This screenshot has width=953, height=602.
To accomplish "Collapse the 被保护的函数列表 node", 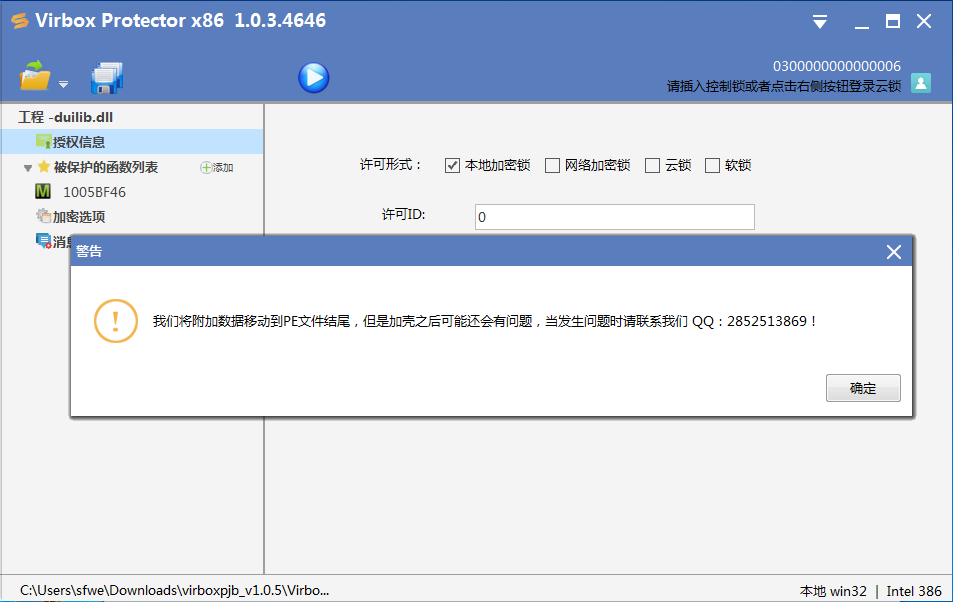I will pos(27,168).
